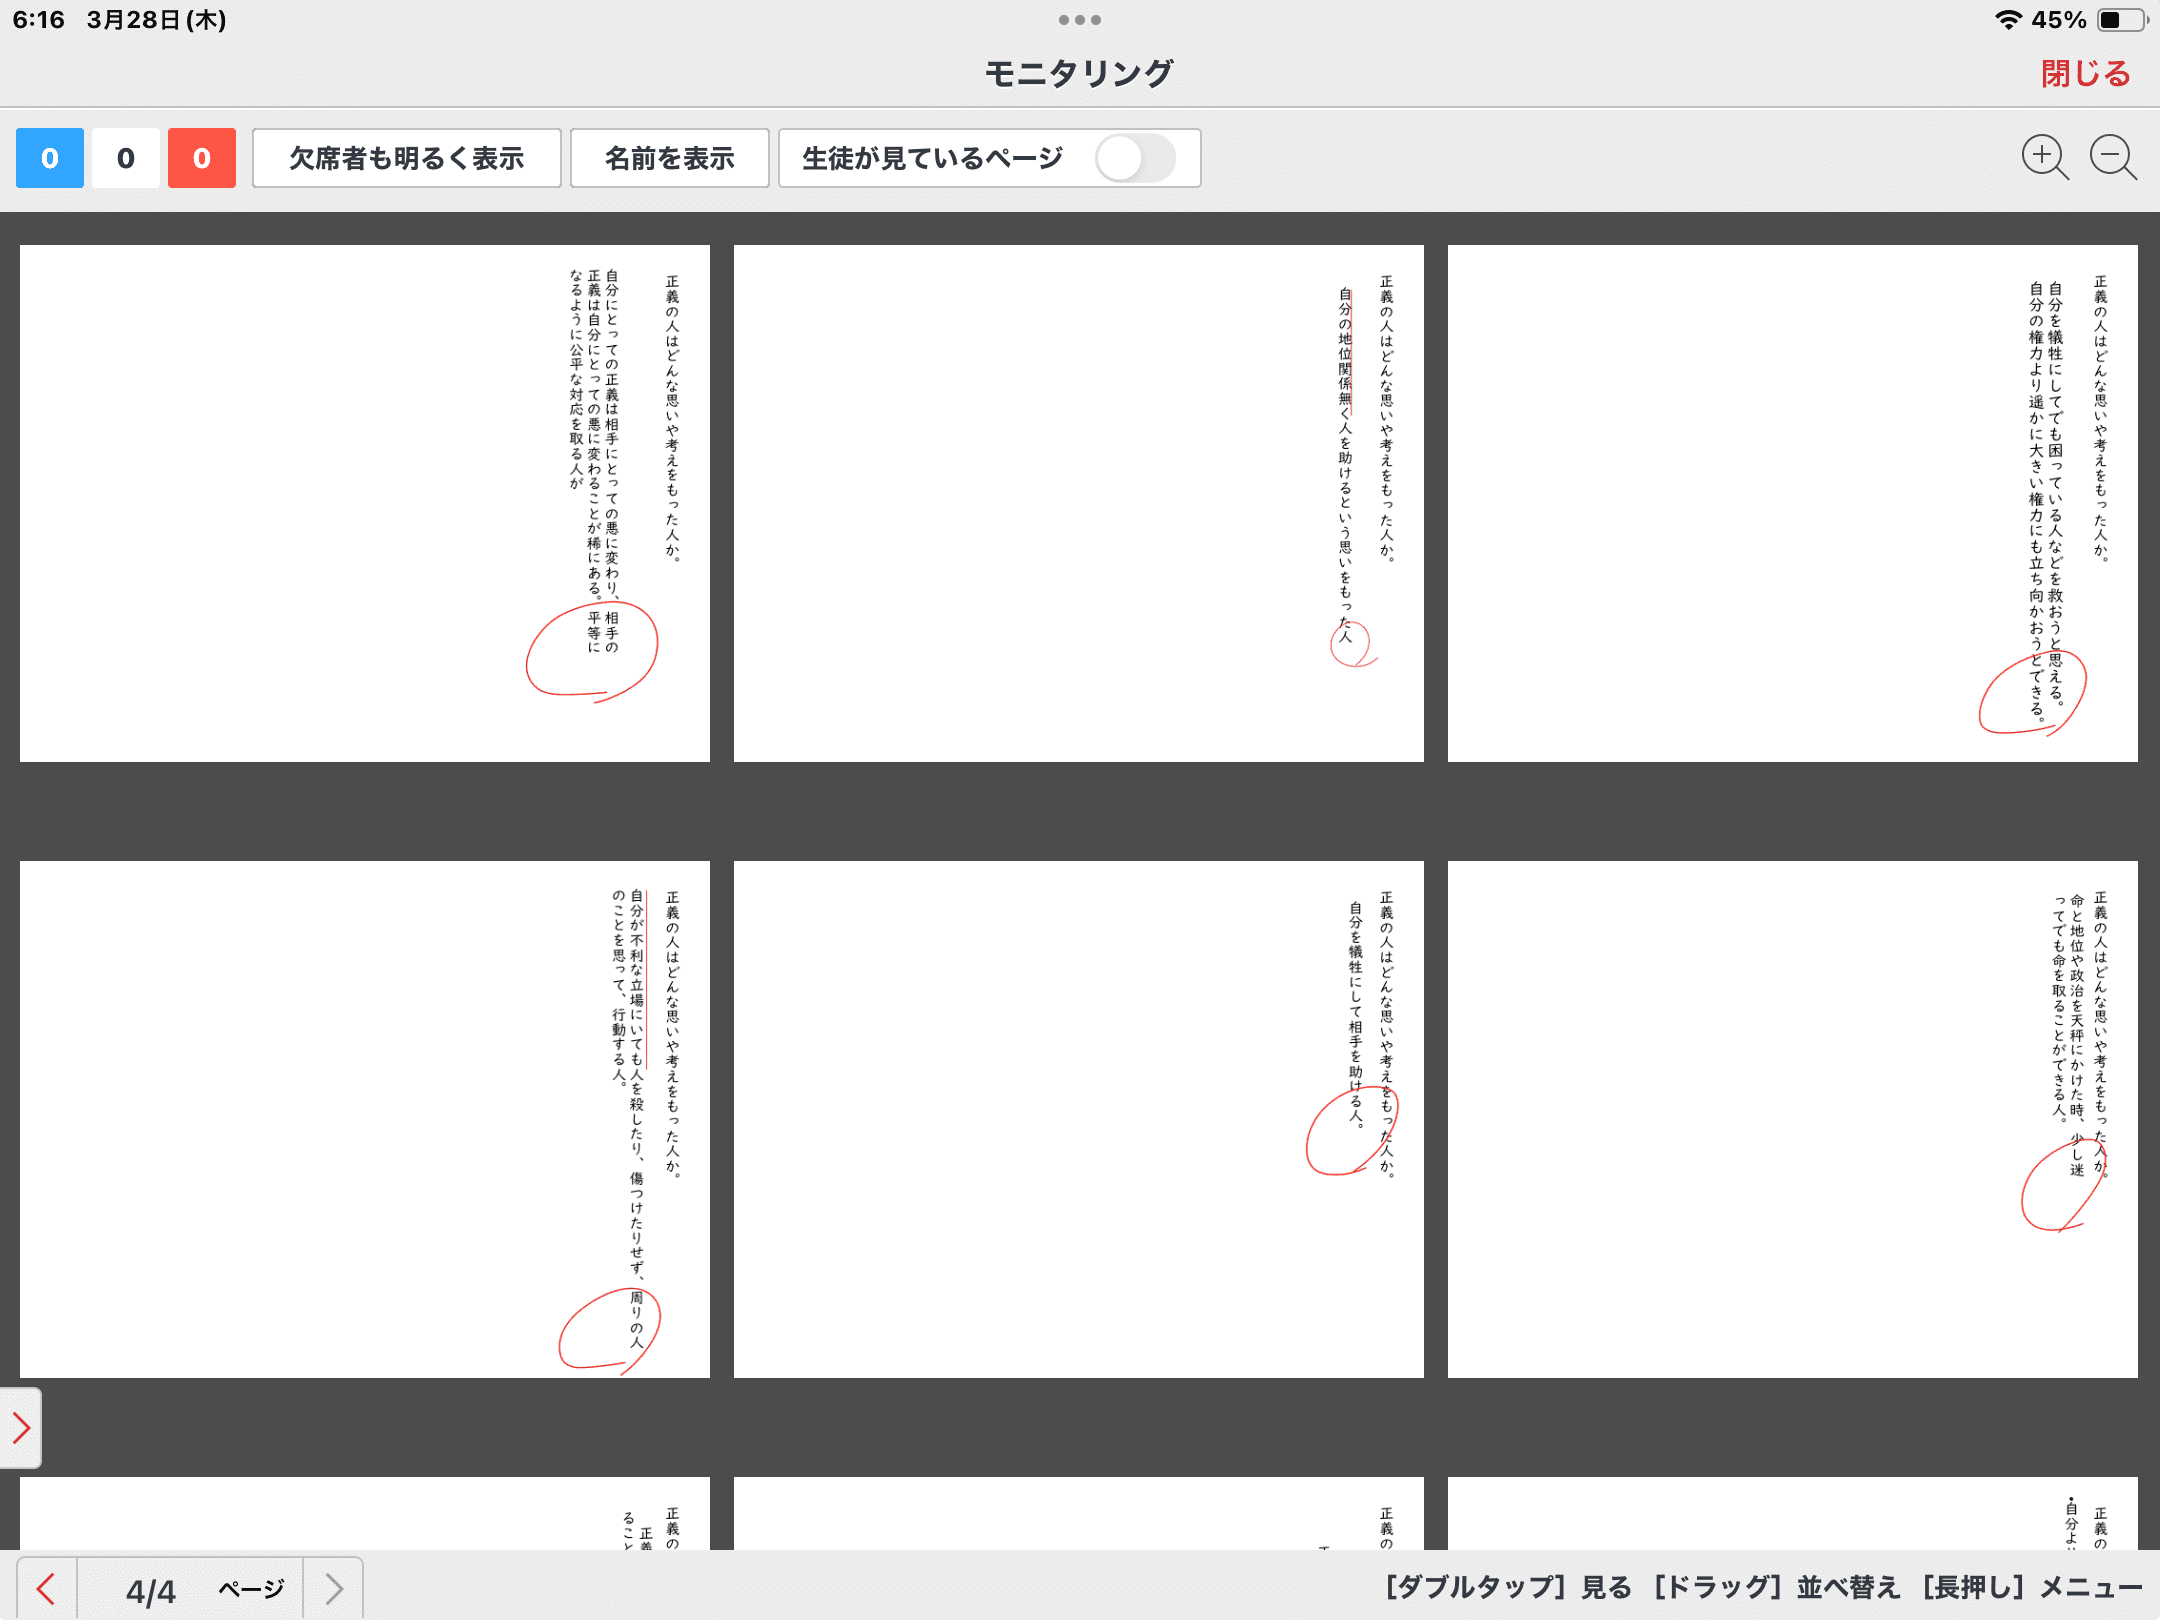Go to the previous page arrow
2160x1620 pixels.
point(46,1588)
